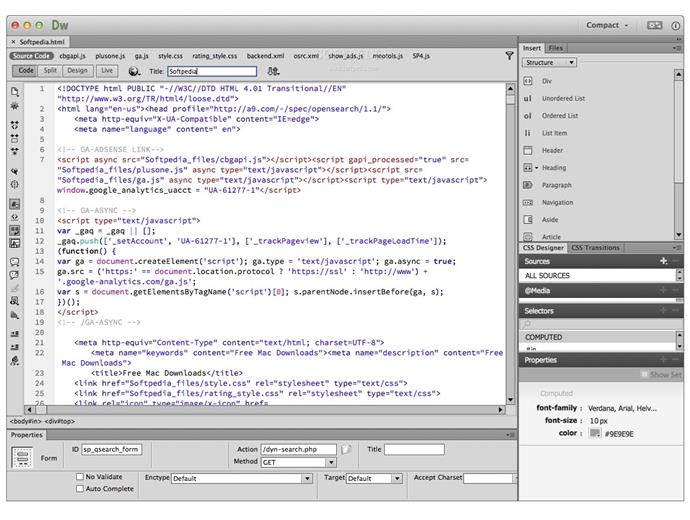Toggle Highlight Invalid Code icon
Image resolution: width=690 pixels, height=520 pixels.
pyautogui.click(x=15, y=217)
